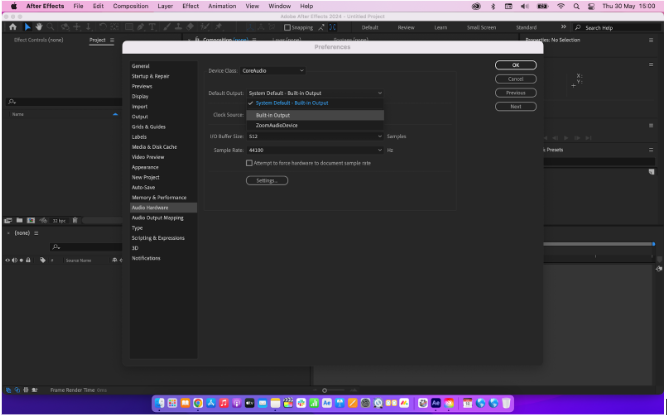Toggle the lock column icon in timeline
The width and height of the screenshot is (667, 415).
click(28, 260)
